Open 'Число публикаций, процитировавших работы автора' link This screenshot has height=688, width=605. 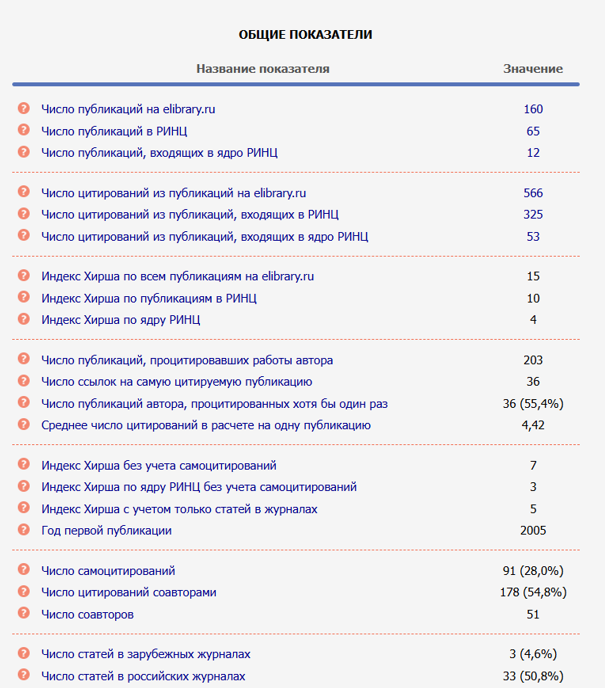[187, 360]
